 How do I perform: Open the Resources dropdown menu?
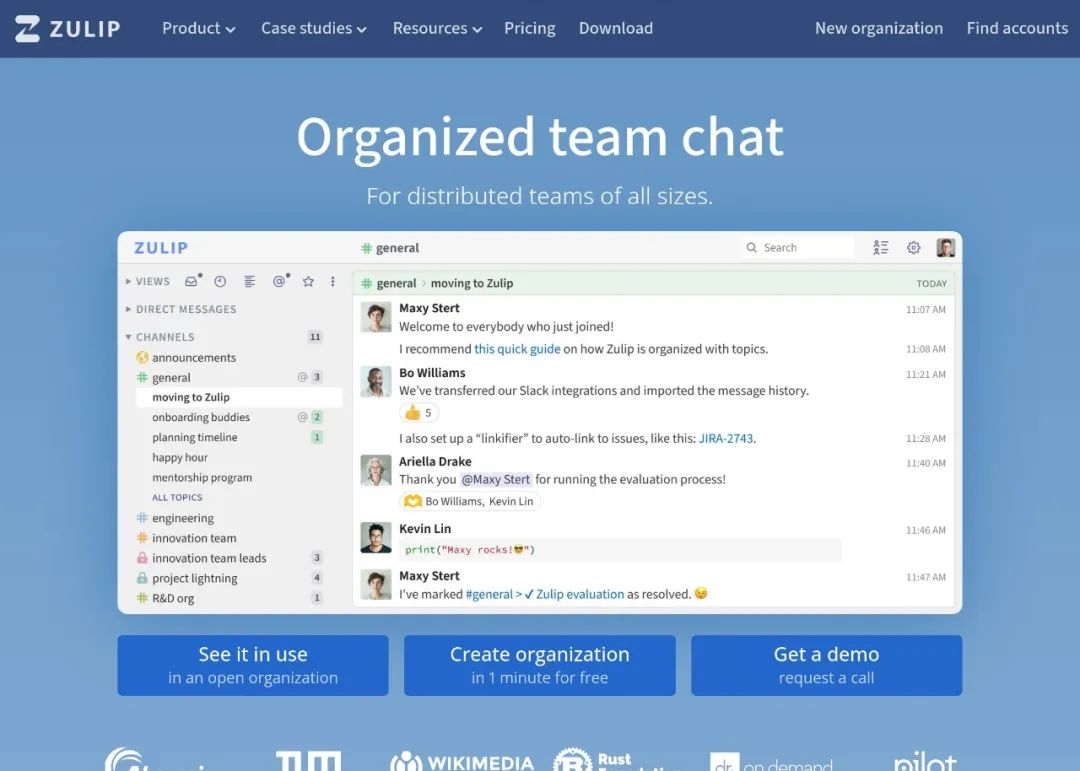tap(437, 28)
